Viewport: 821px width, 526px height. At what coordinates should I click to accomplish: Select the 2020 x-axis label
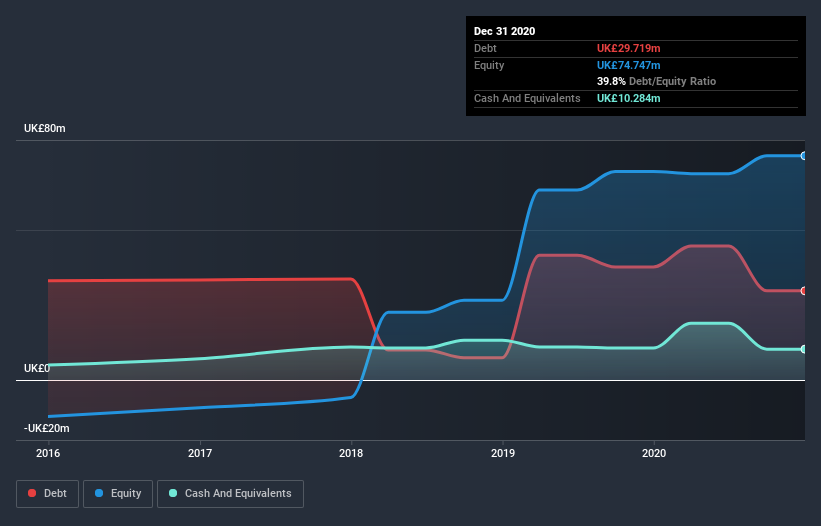tap(654, 453)
